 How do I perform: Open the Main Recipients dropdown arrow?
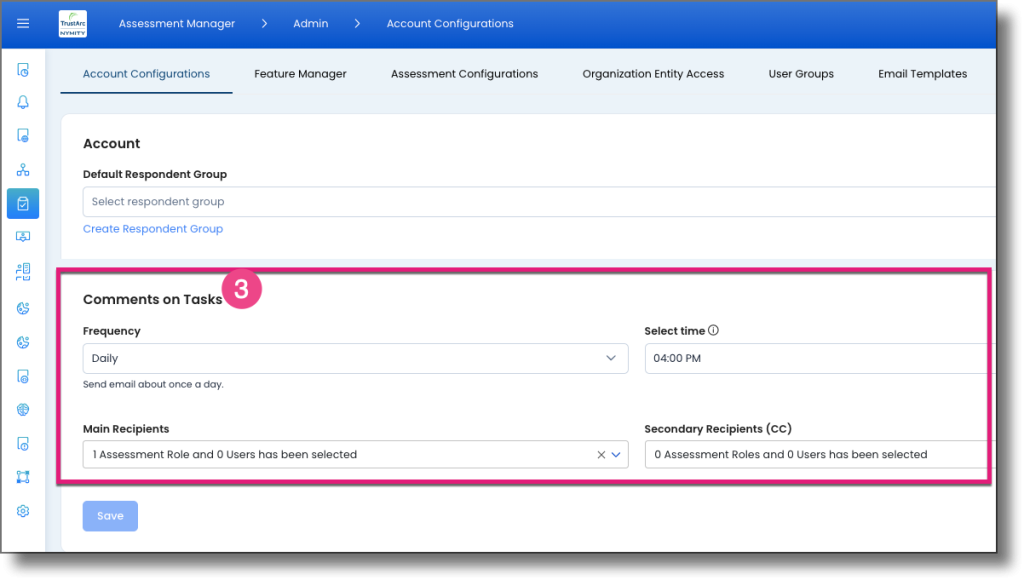click(616, 455)
